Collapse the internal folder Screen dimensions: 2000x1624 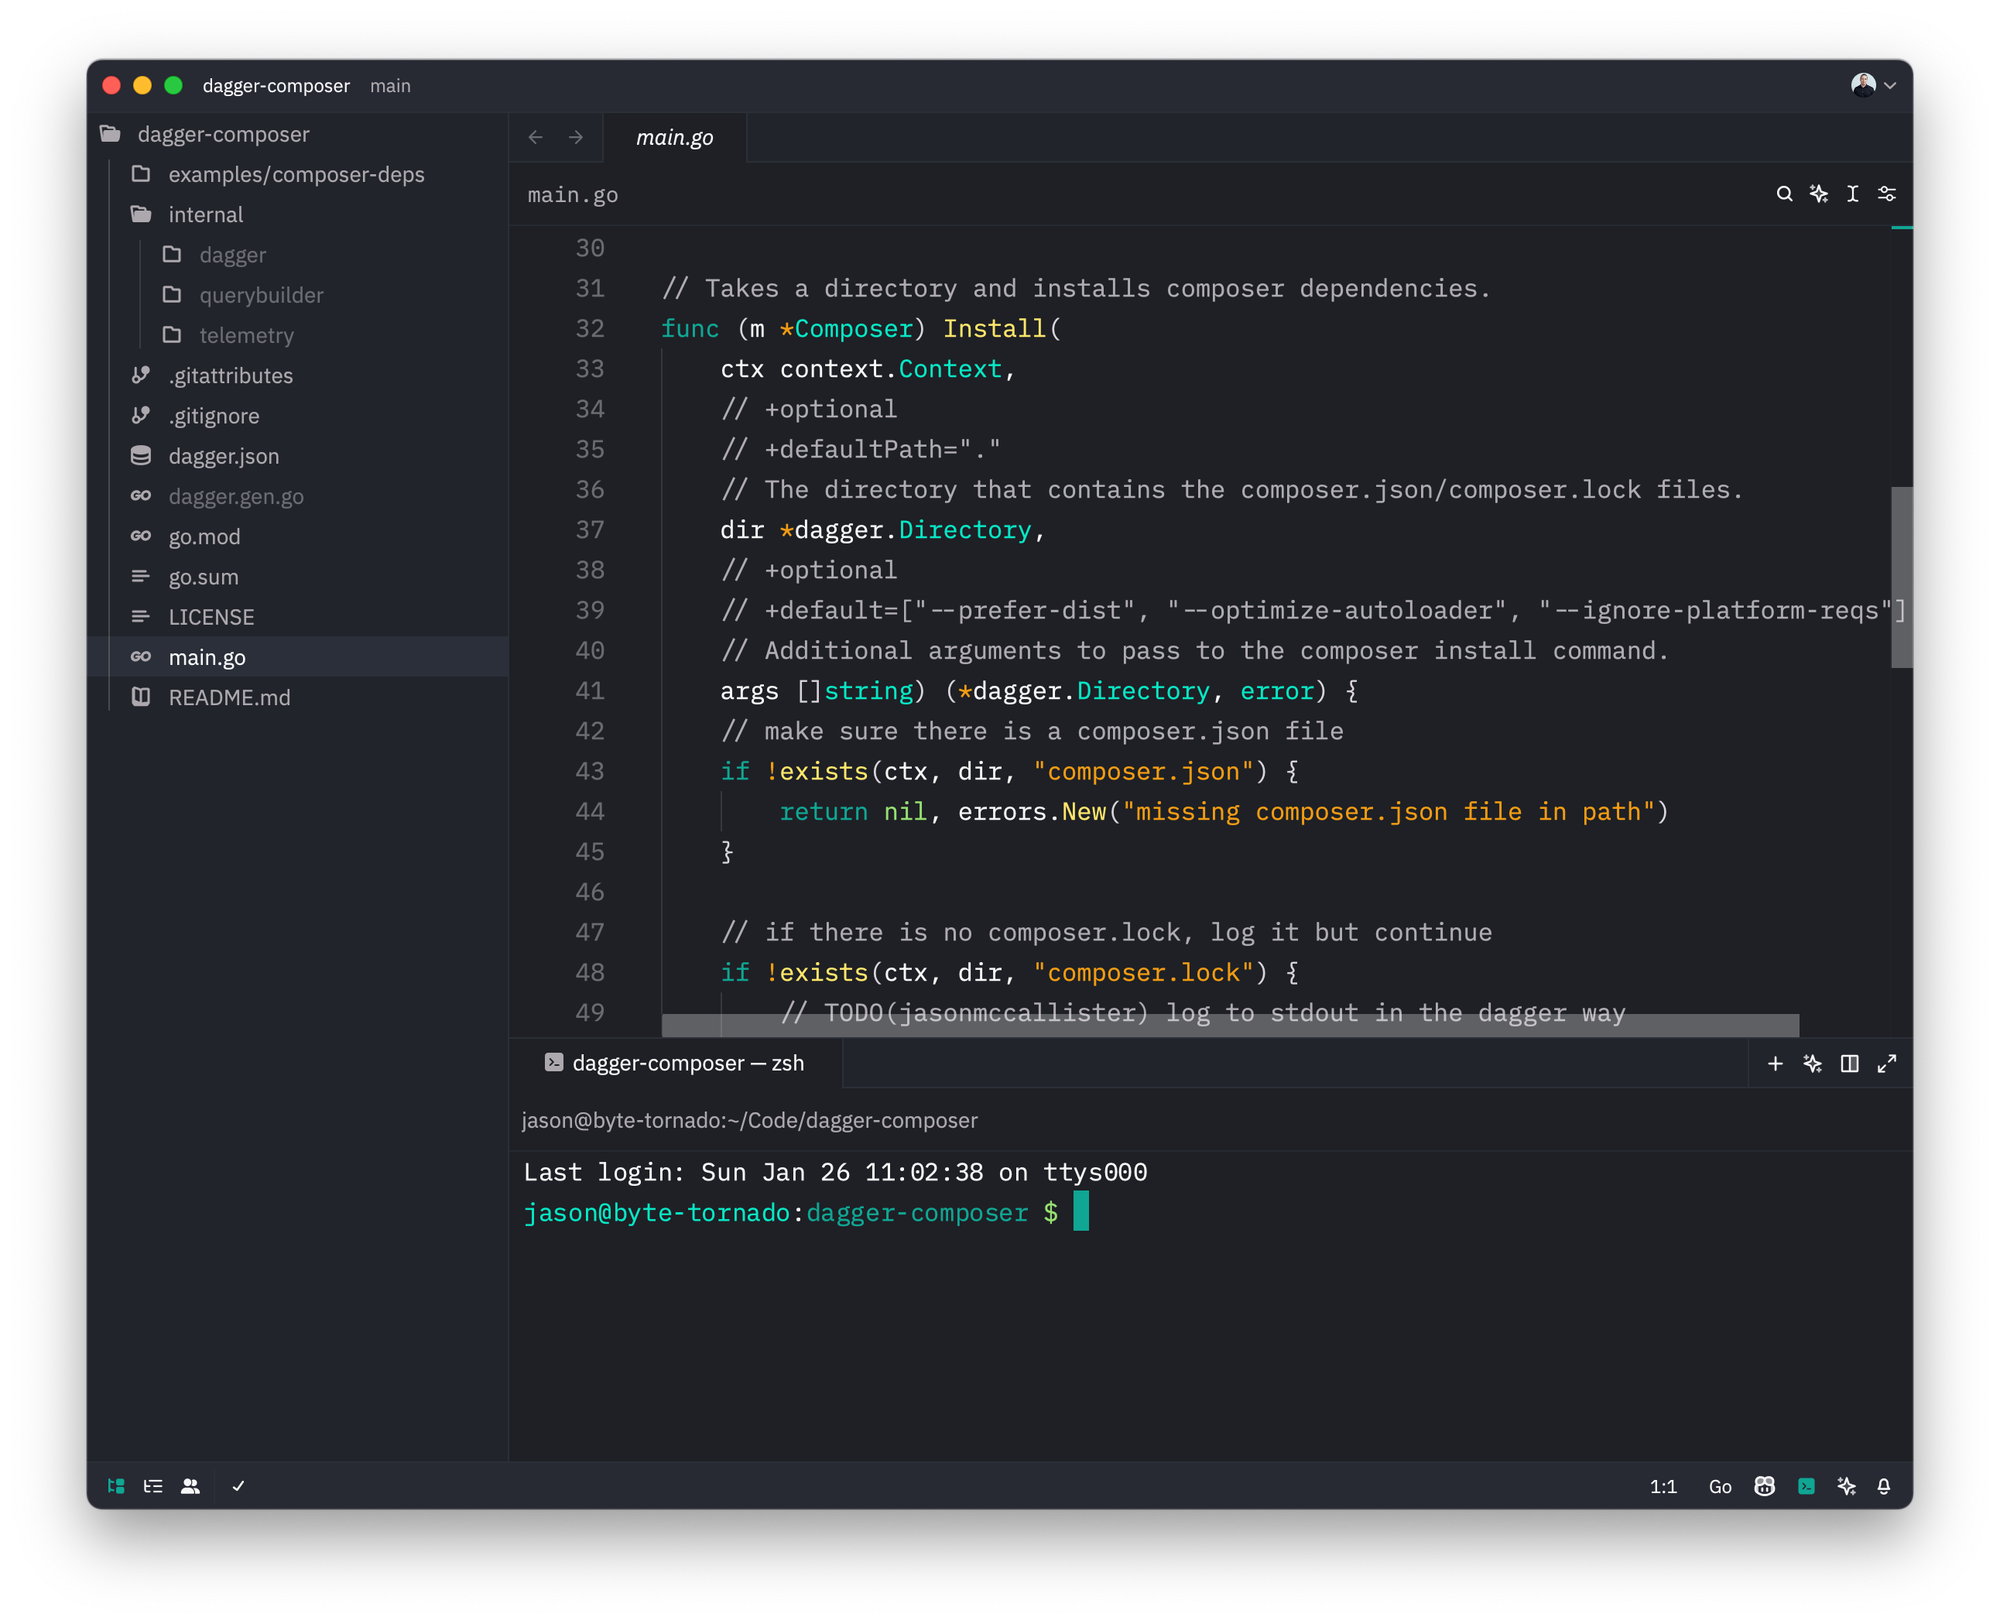(205, 215)
